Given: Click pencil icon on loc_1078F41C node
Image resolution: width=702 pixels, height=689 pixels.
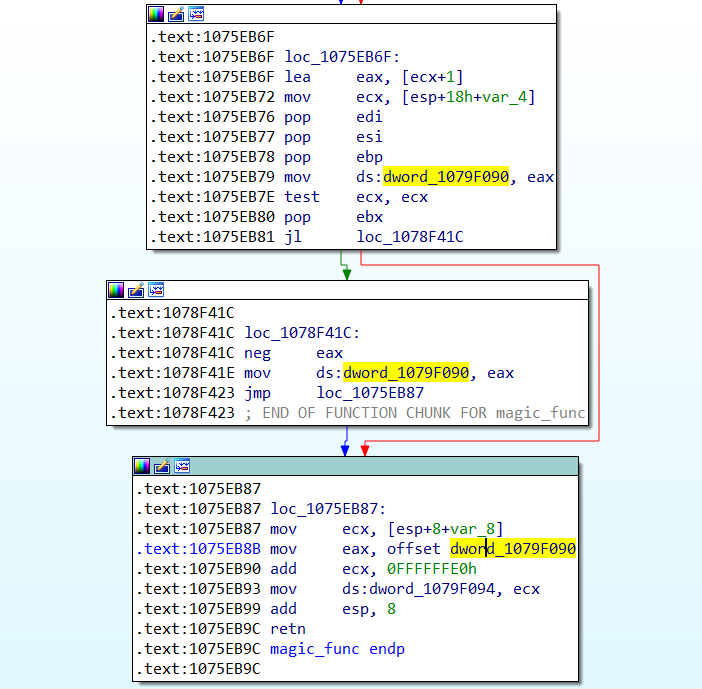Looking at the screenshot, I should (x=135, y=290).
